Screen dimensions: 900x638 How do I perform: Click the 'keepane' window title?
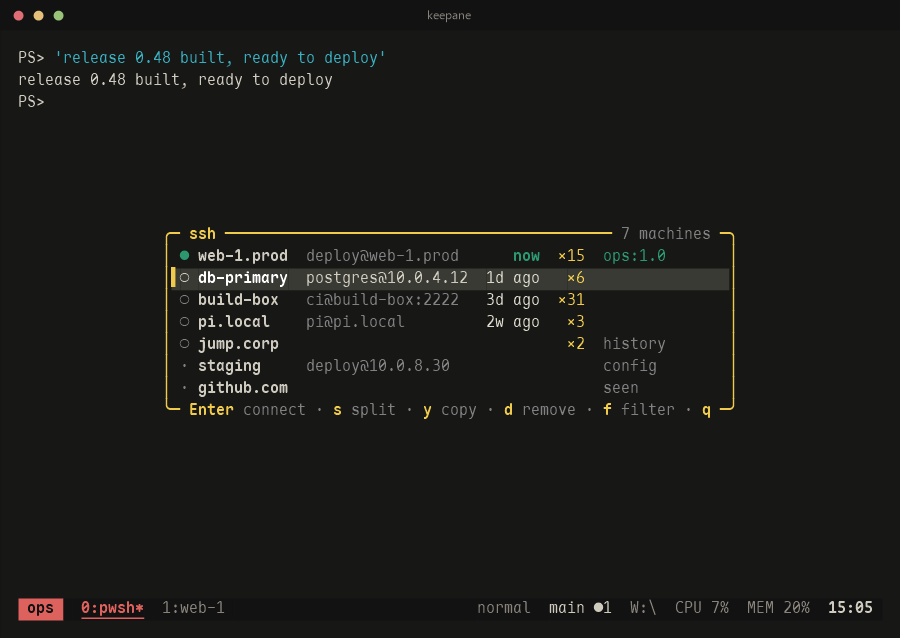tap(449, 15)
